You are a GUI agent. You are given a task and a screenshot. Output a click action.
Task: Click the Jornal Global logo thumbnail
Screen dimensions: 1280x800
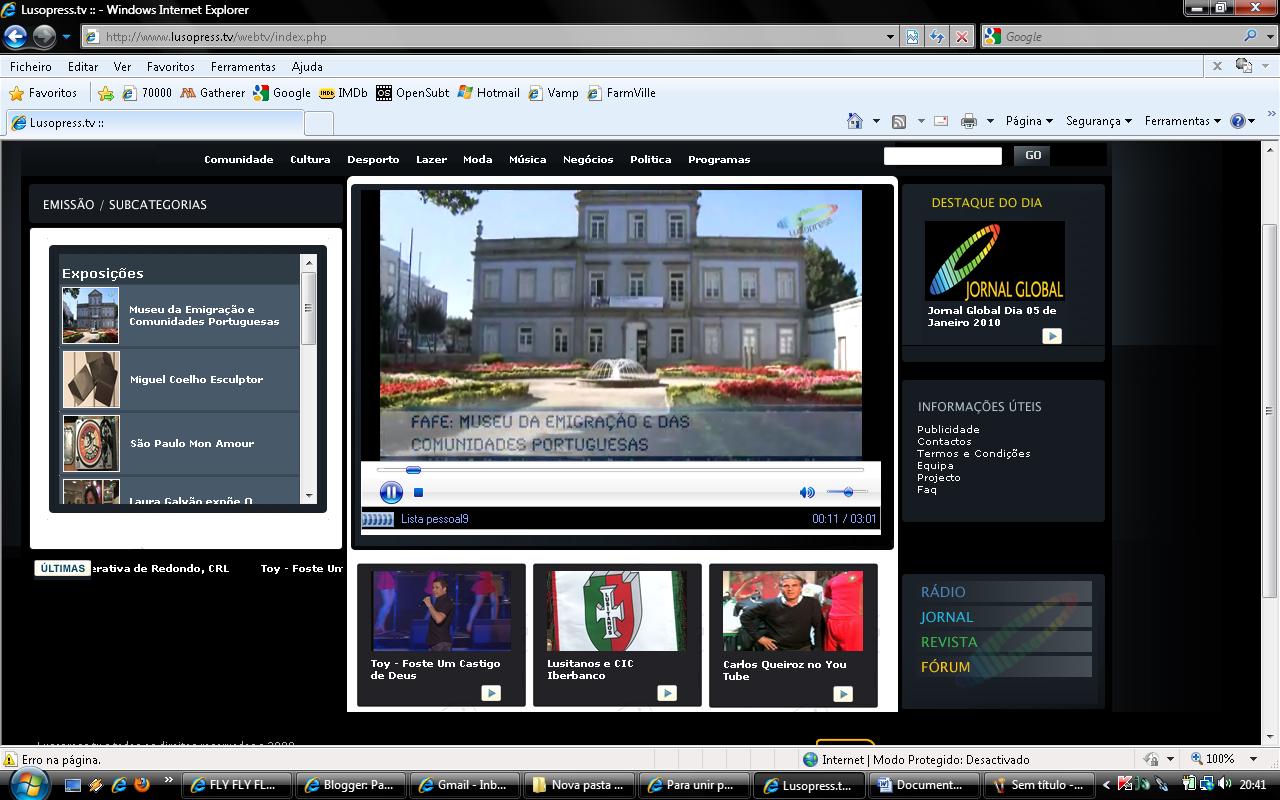coord(995,261)
